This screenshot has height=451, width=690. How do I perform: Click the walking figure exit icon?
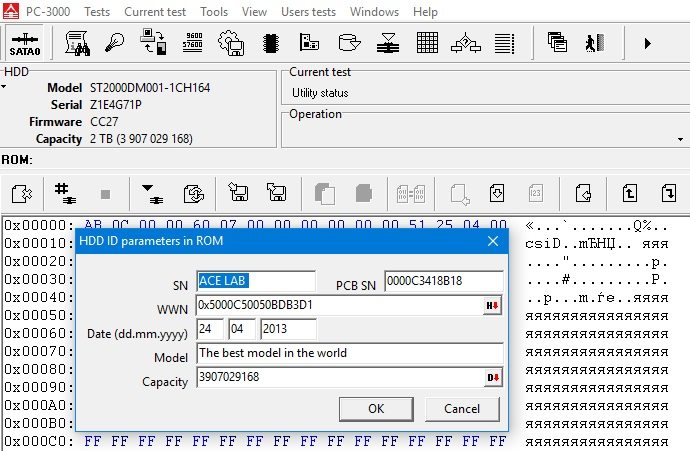tap(595, 43)
